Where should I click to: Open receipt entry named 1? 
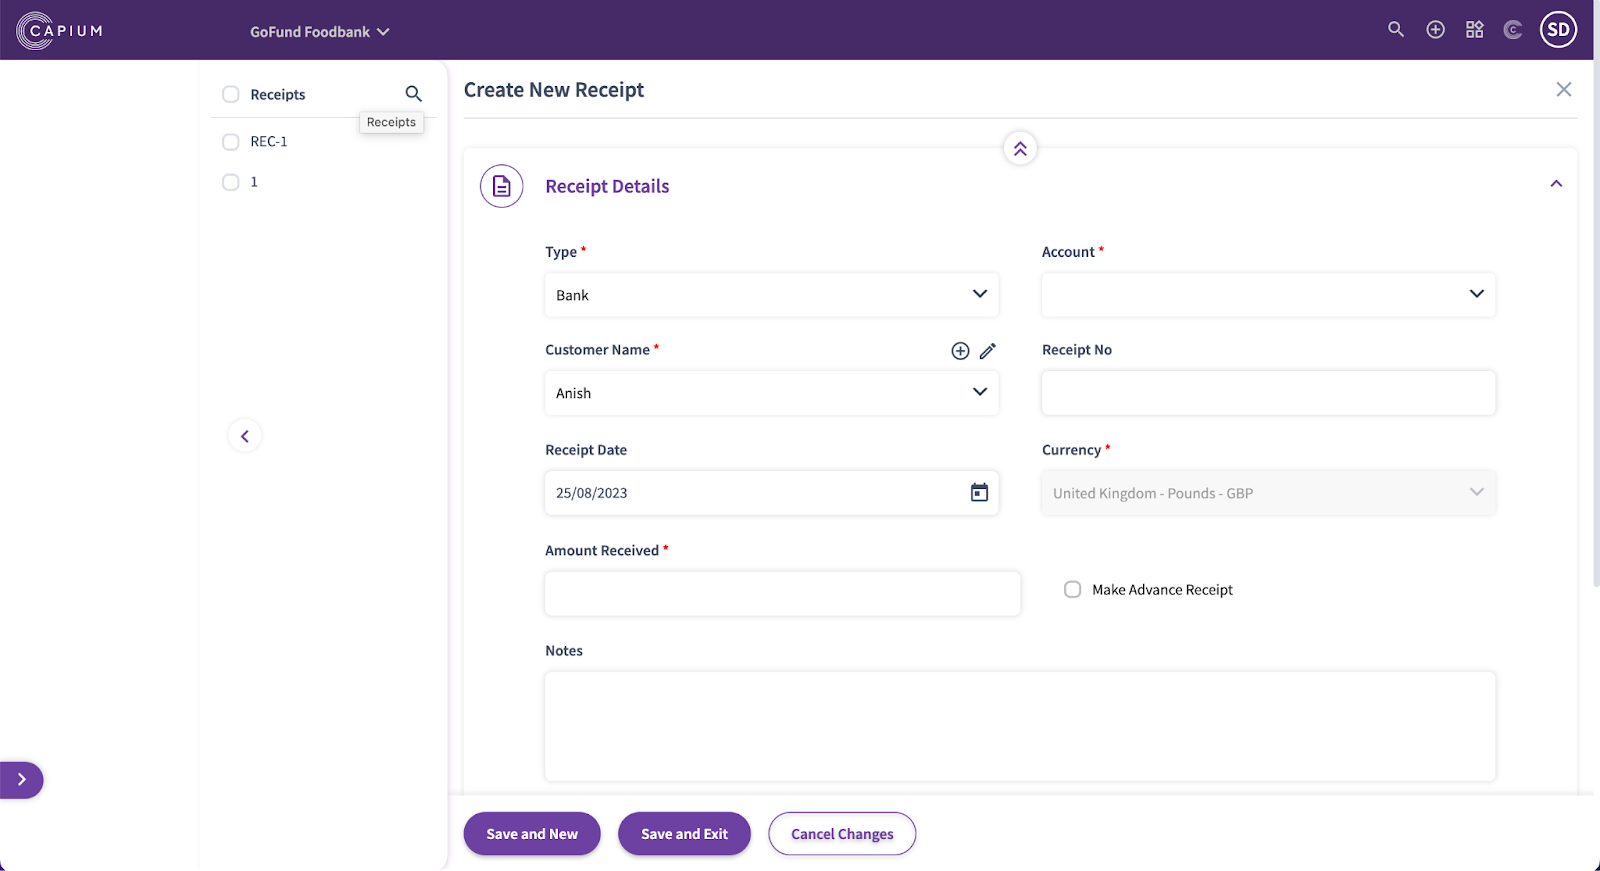tap(254, 182)
